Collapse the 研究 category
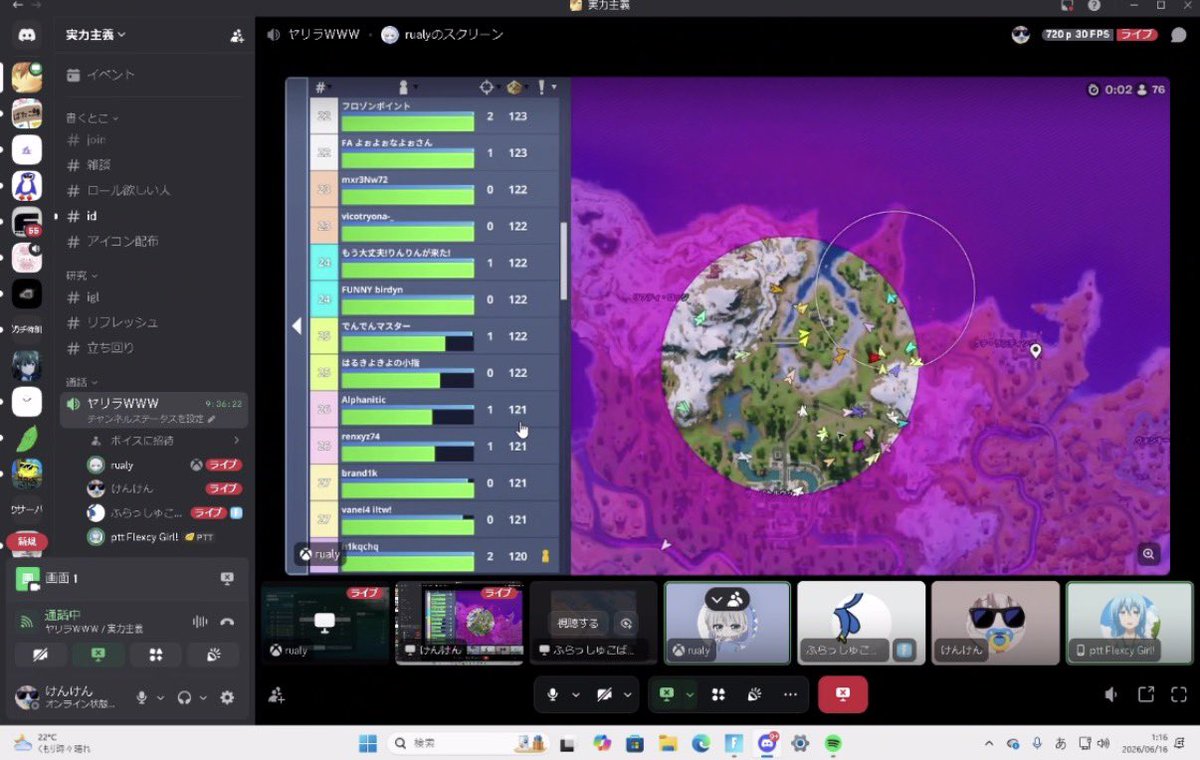Image resolution: width=1200 pixels, height=760 pixels. (x=82, y=275)
